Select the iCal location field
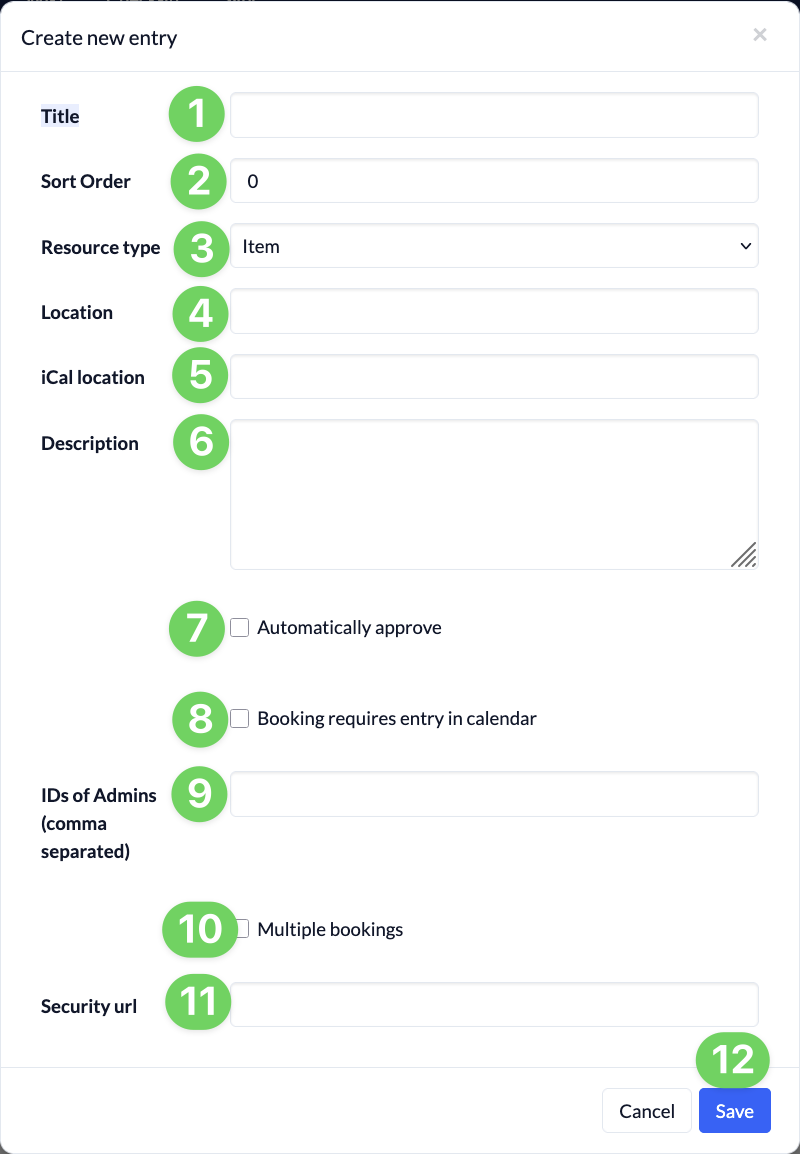 click(494, 377)
